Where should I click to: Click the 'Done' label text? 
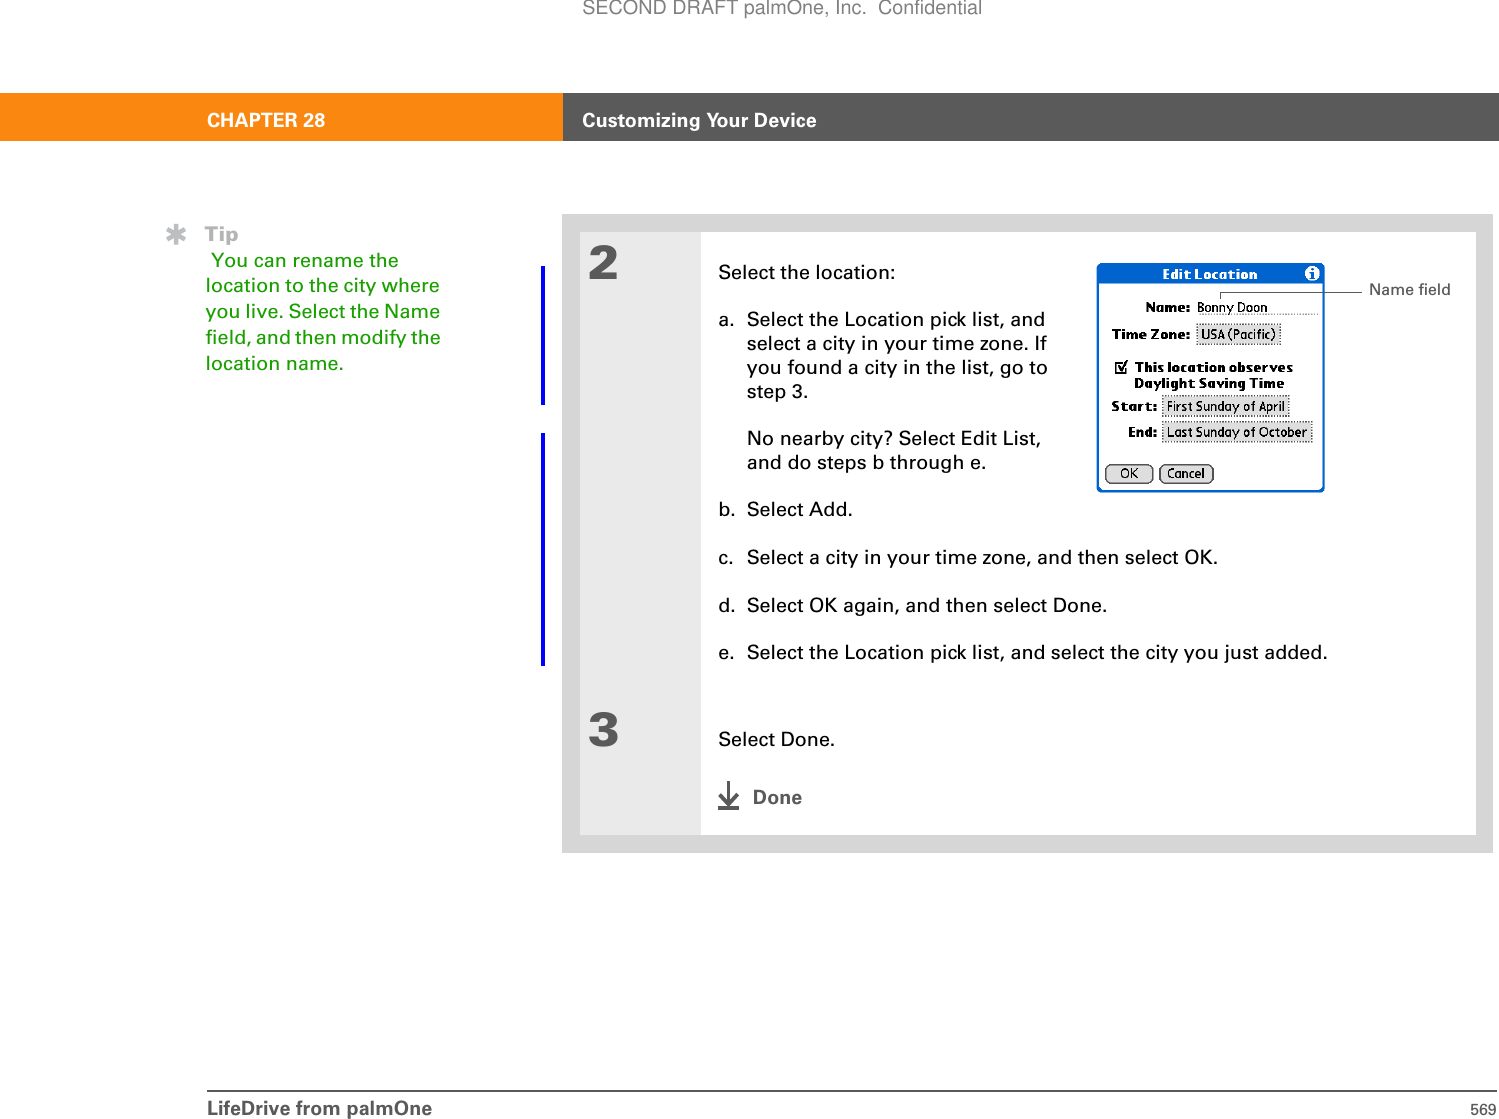click(777, 797)
